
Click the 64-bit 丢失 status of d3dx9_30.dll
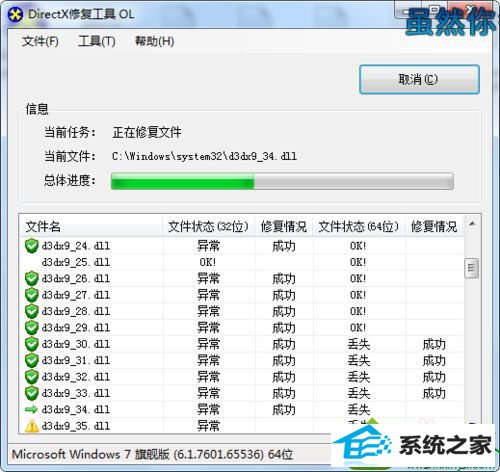[x=359, y=344]
